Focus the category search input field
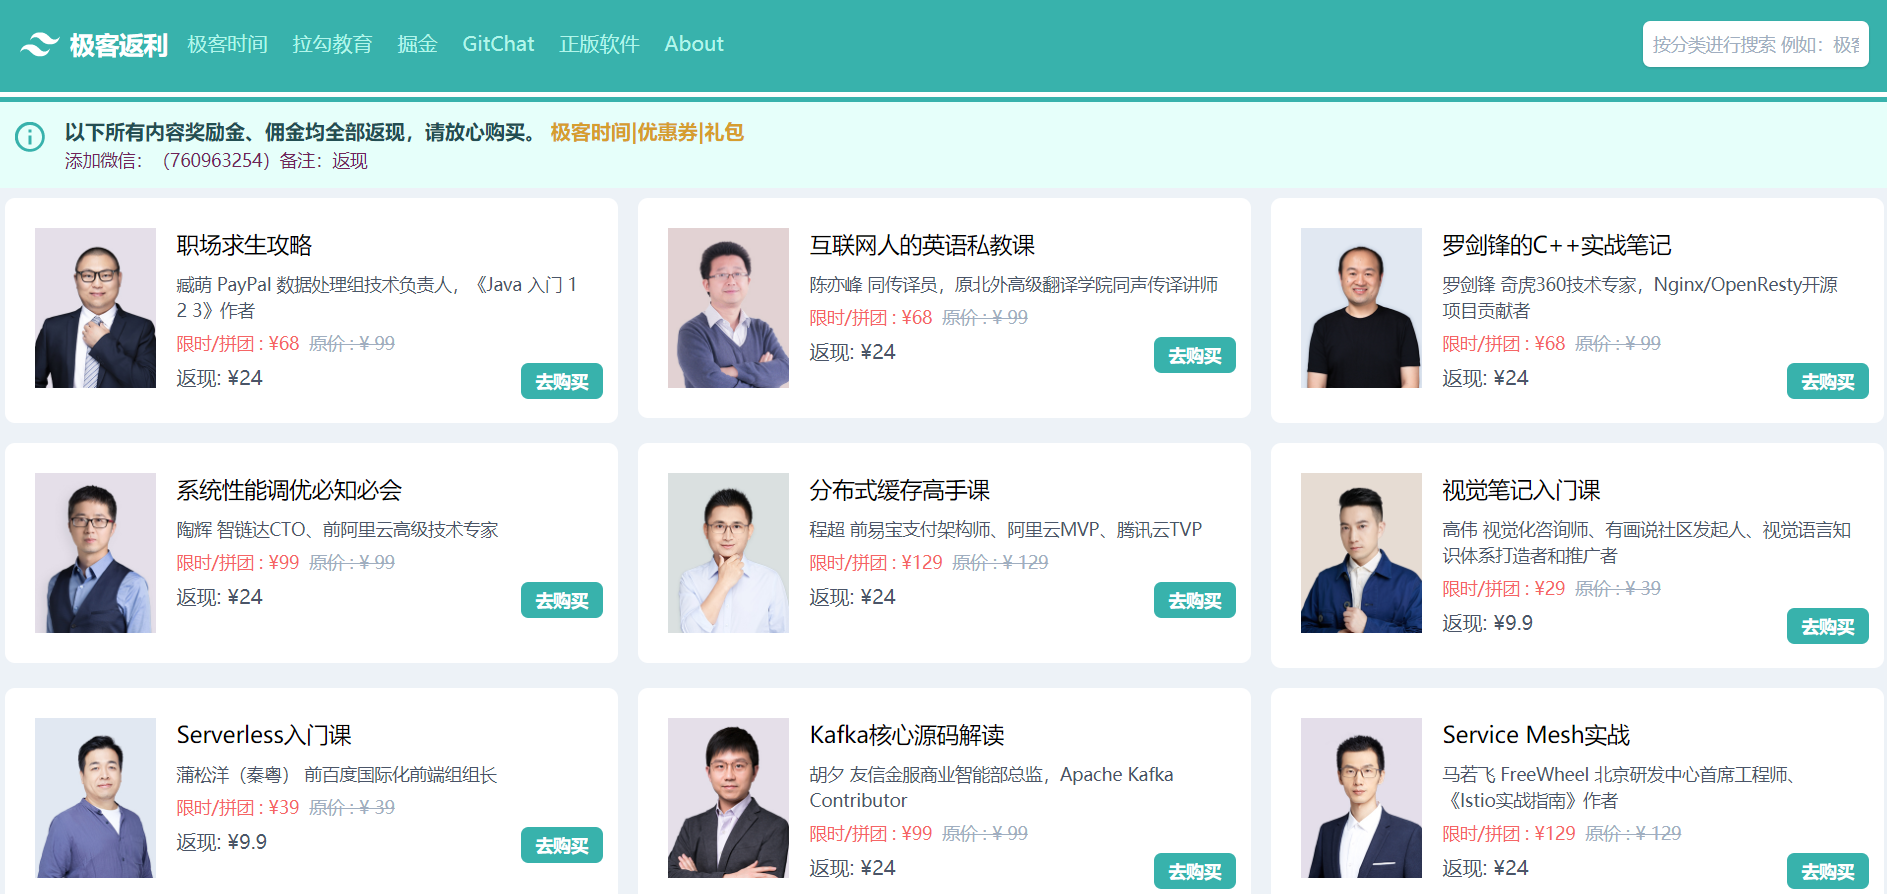Screen dimensions: 1887x894 (1755, 44)
